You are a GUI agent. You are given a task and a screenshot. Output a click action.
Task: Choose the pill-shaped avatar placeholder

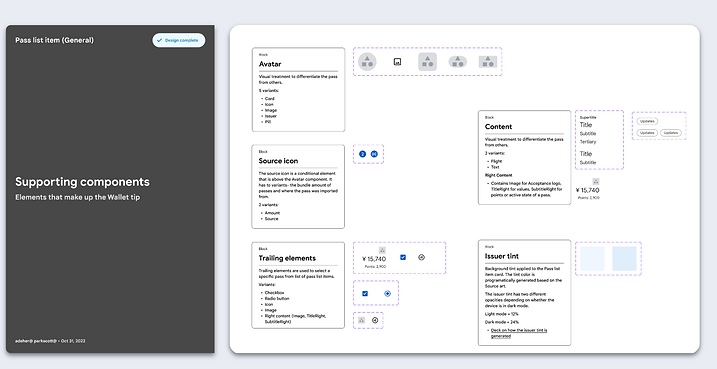pos(458,62)
